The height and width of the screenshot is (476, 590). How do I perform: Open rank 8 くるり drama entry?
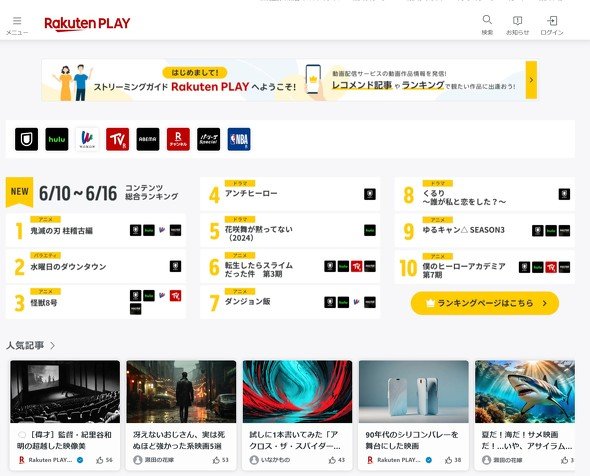(484, 194)
